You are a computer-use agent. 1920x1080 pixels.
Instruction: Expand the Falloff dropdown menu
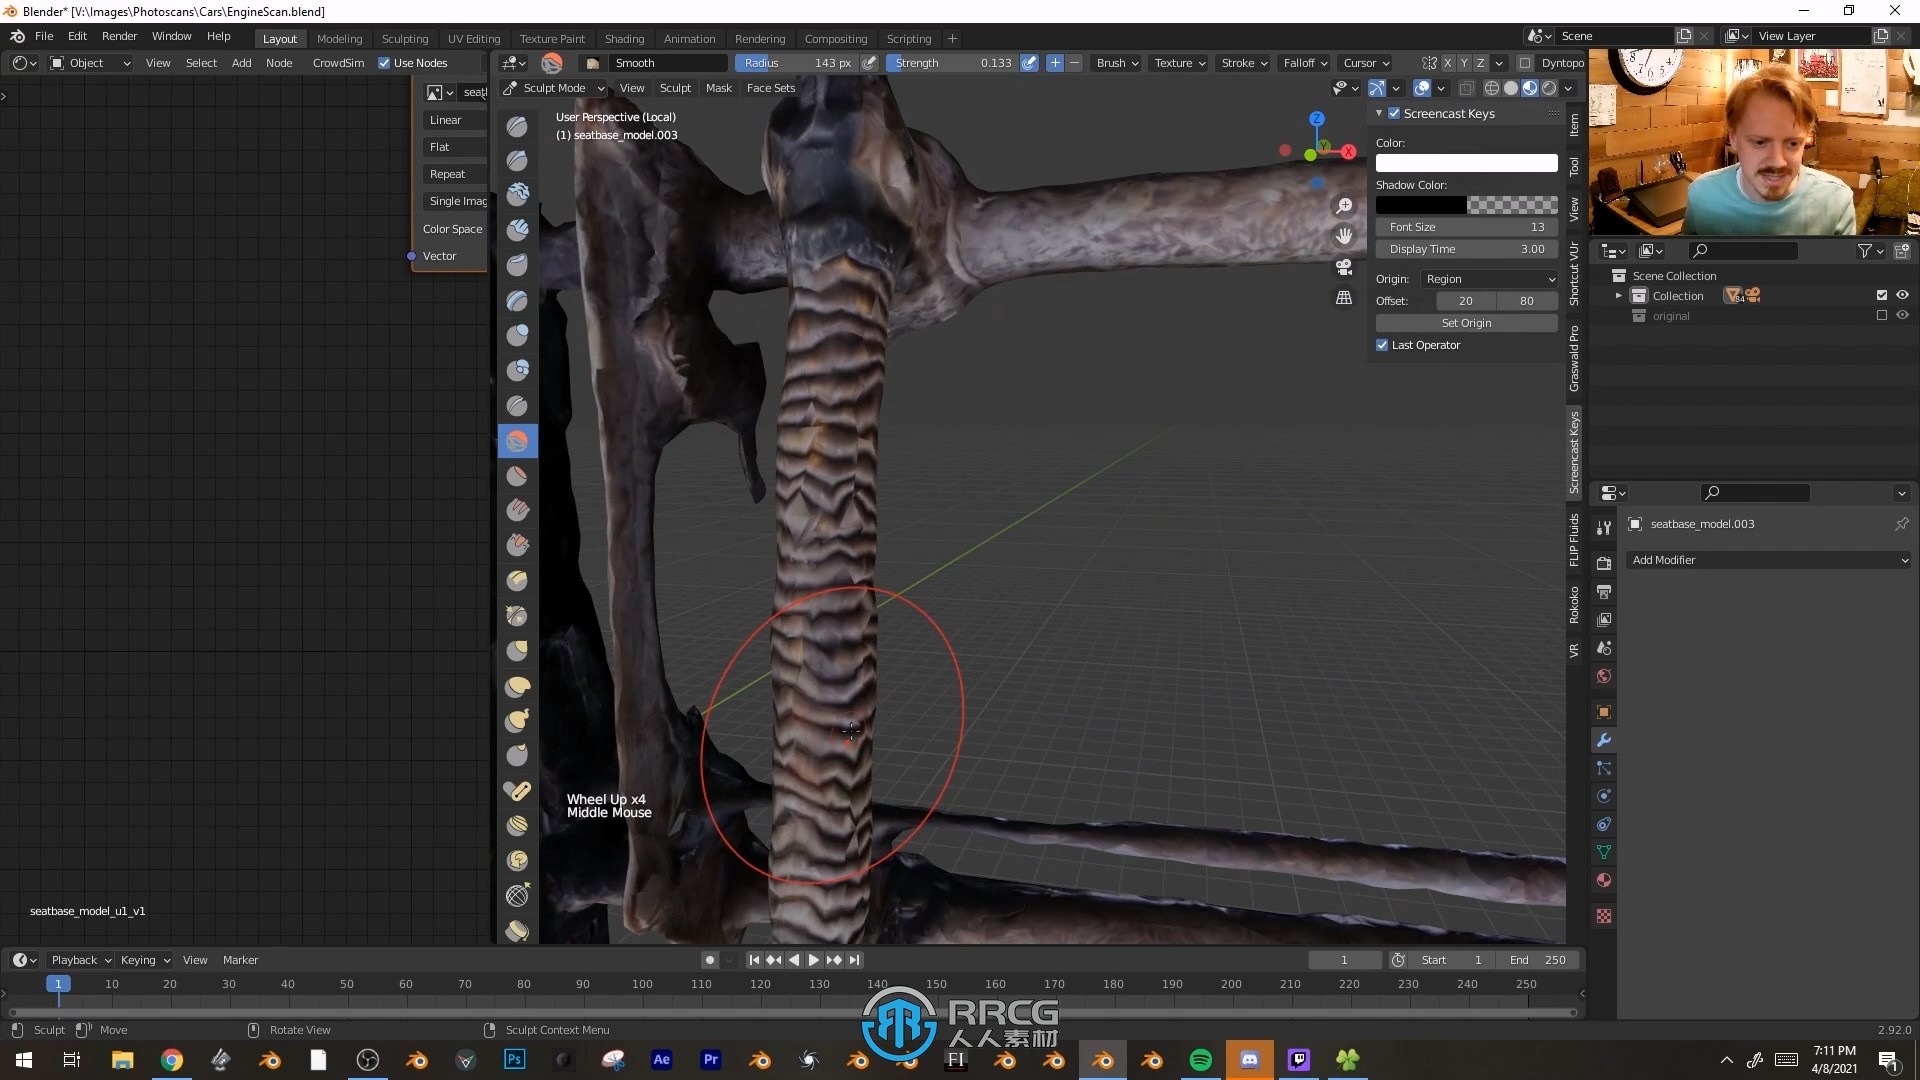coord(1303,62)
